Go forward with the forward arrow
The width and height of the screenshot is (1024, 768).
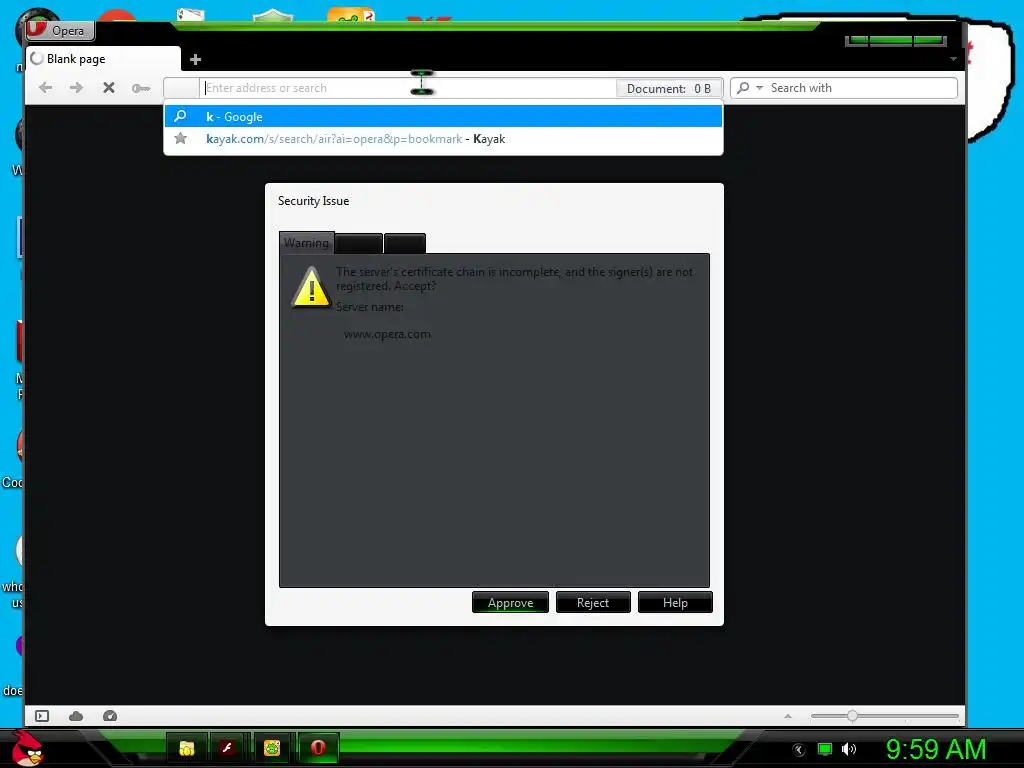76,88
